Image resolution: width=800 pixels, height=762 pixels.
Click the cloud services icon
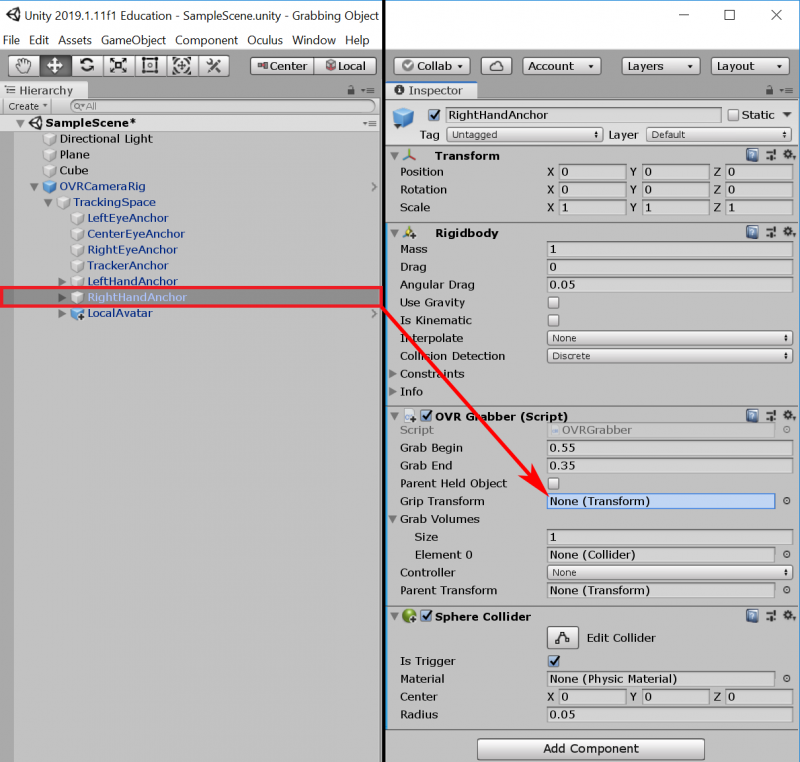[x=496, y=66]
